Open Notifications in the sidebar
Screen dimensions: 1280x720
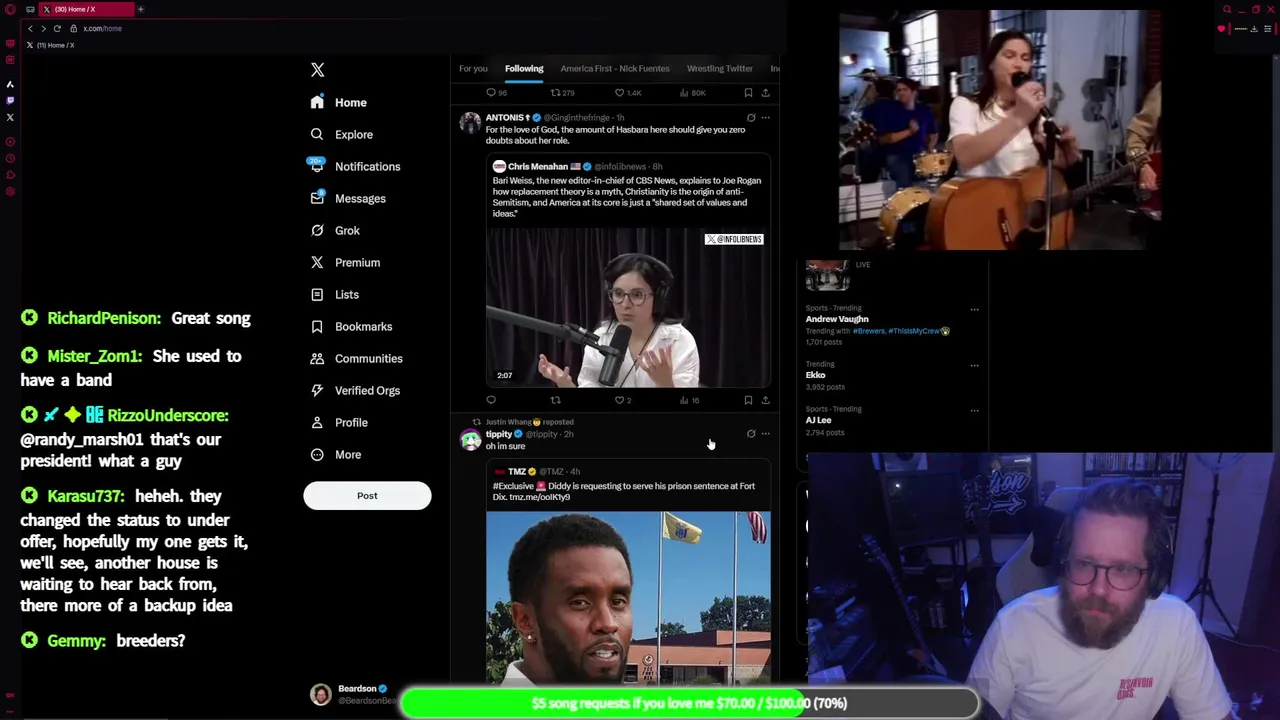pos(355,166)
